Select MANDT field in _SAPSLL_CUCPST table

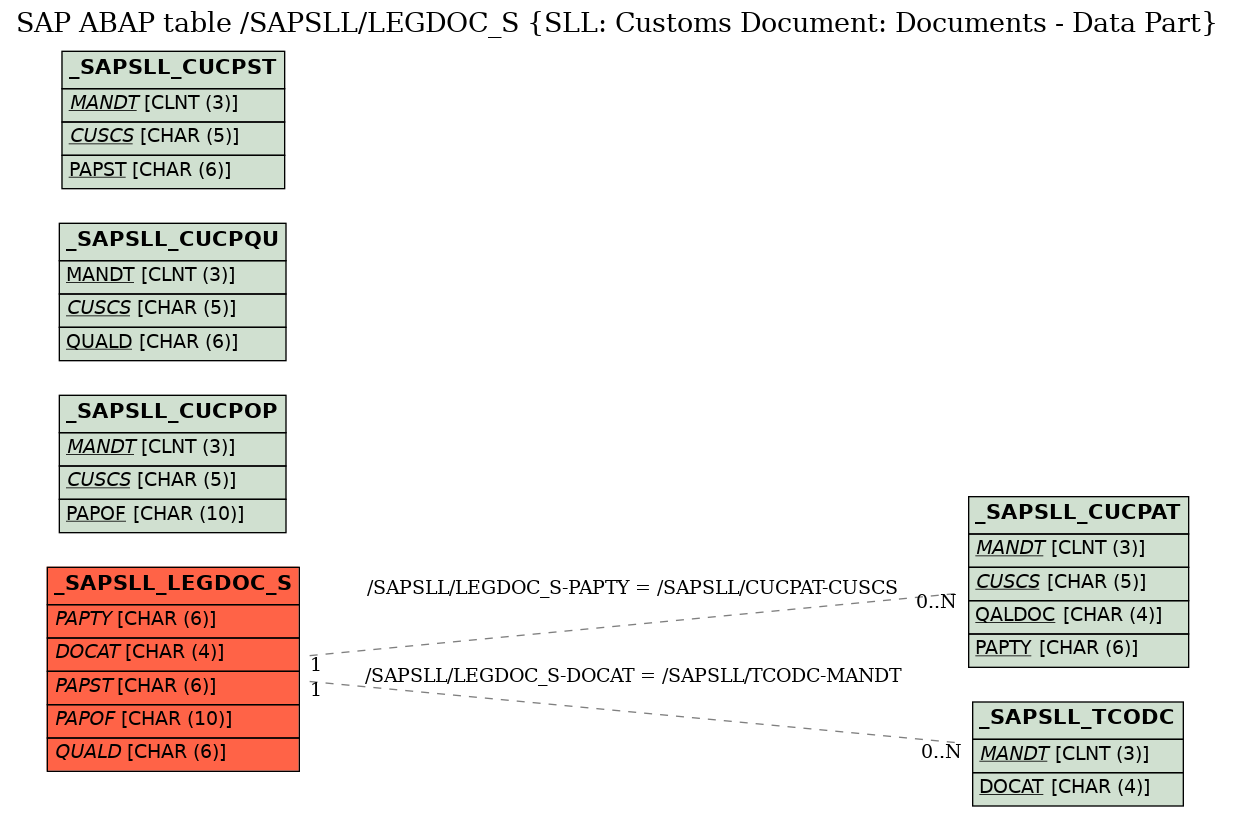(x=173, y=104)
